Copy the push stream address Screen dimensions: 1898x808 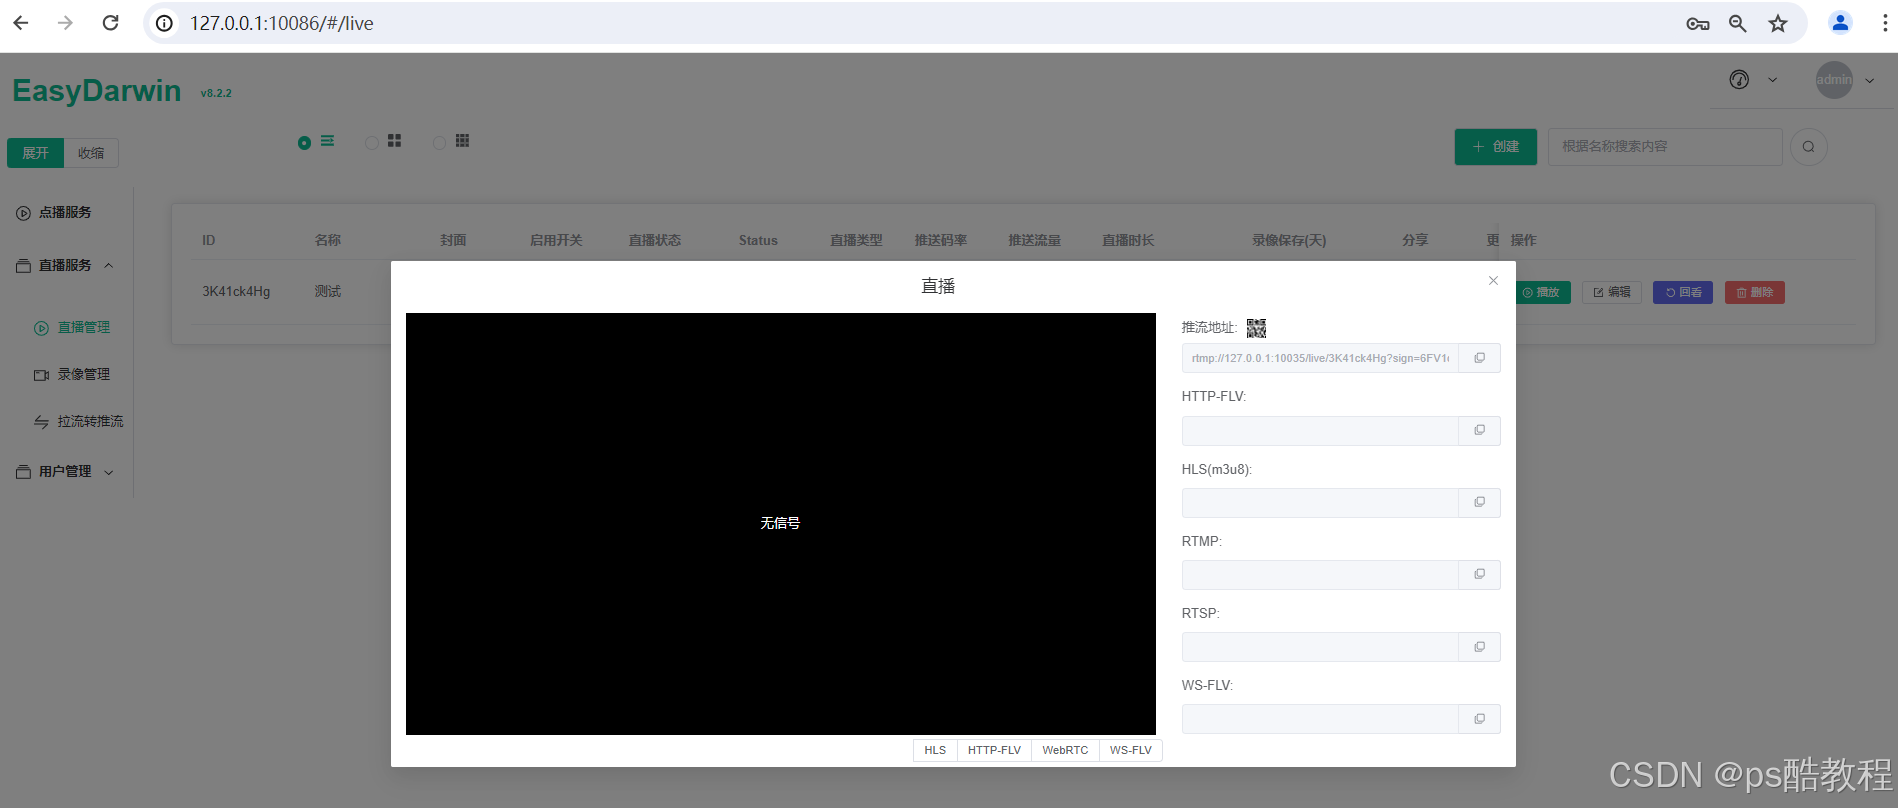pyautogui.click(x=1479, y=358)
